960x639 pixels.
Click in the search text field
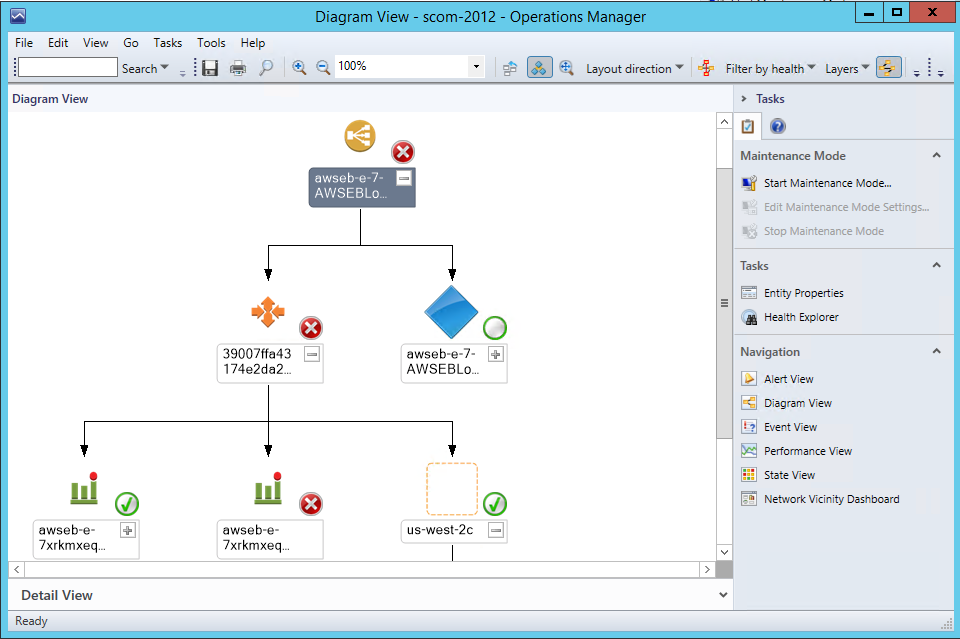click(x=67, y=68)
